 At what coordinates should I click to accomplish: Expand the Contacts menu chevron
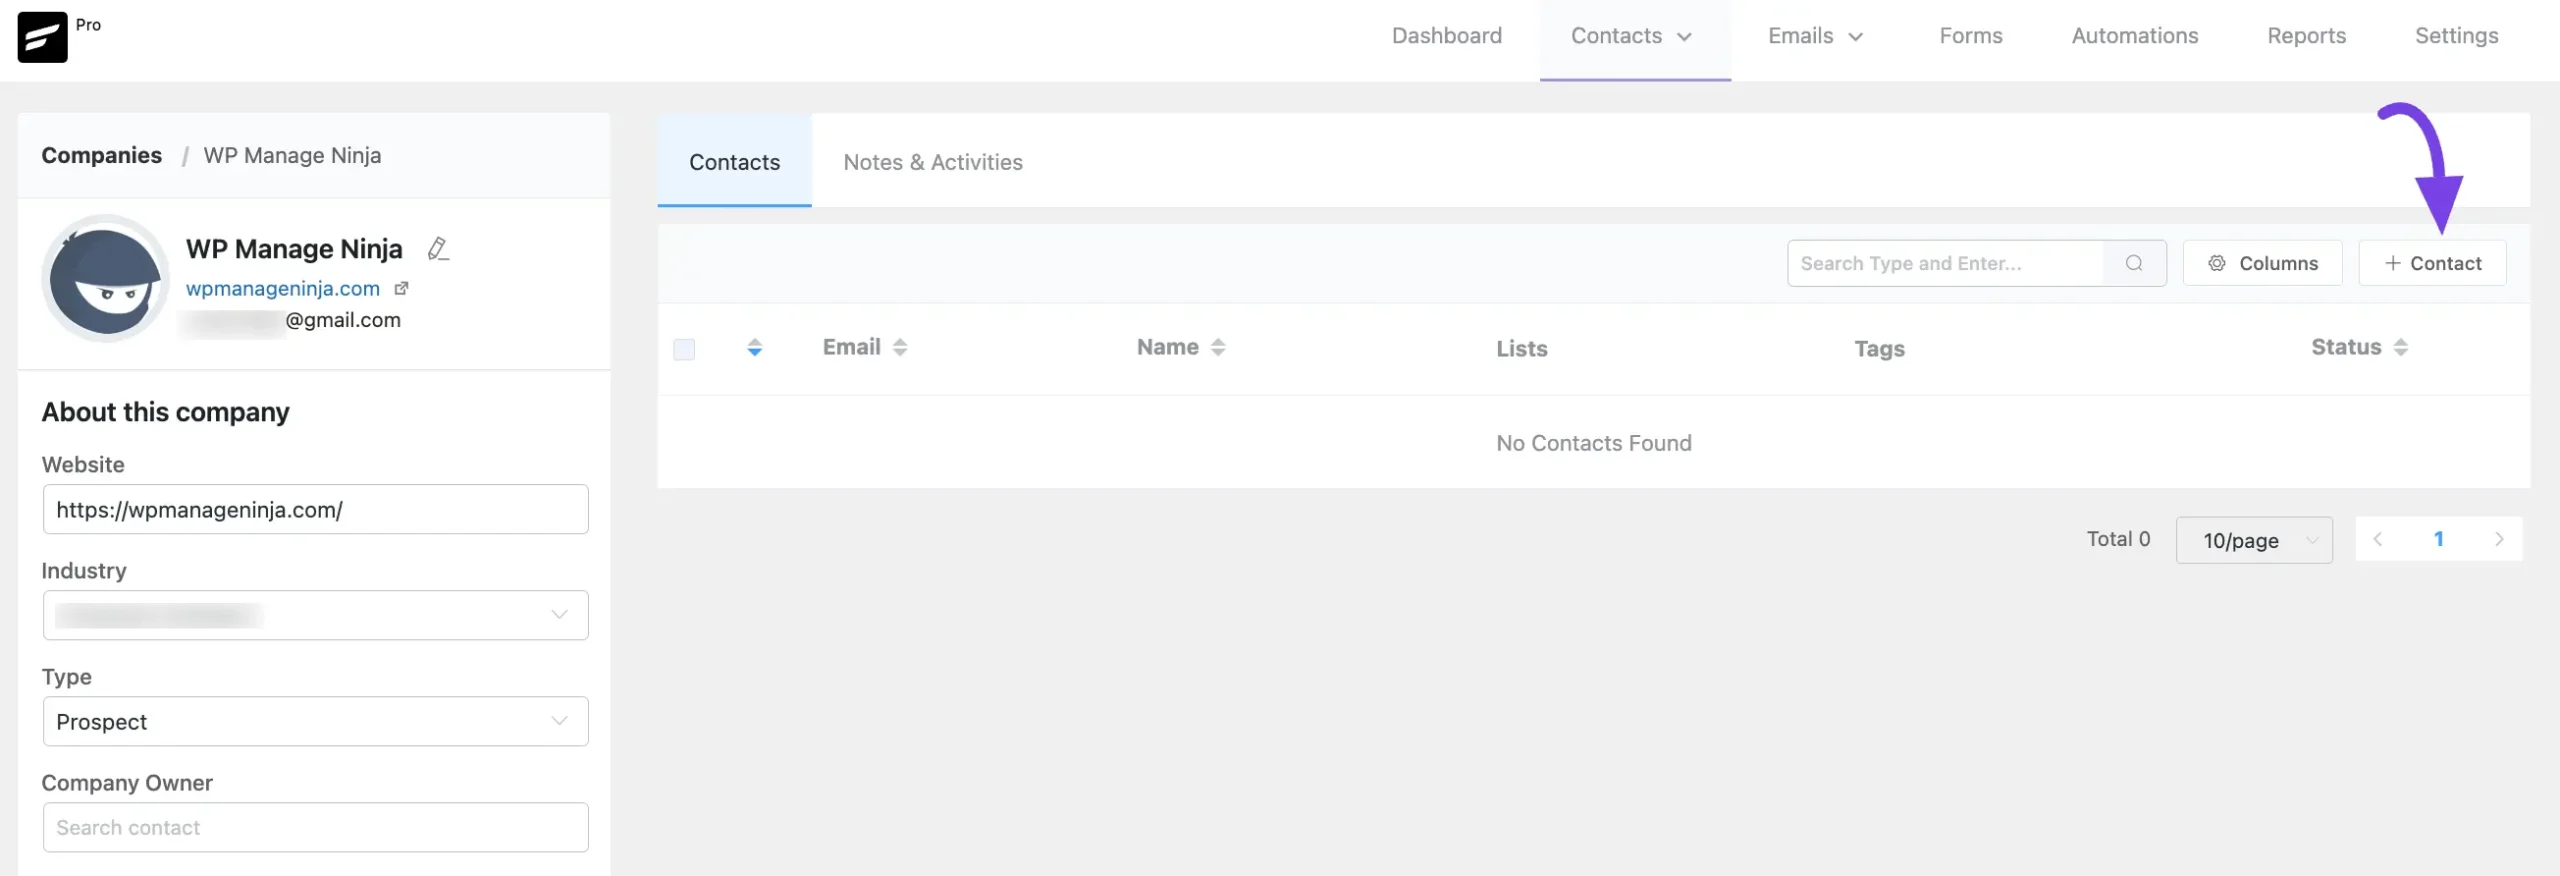[x=1685, y=37]
